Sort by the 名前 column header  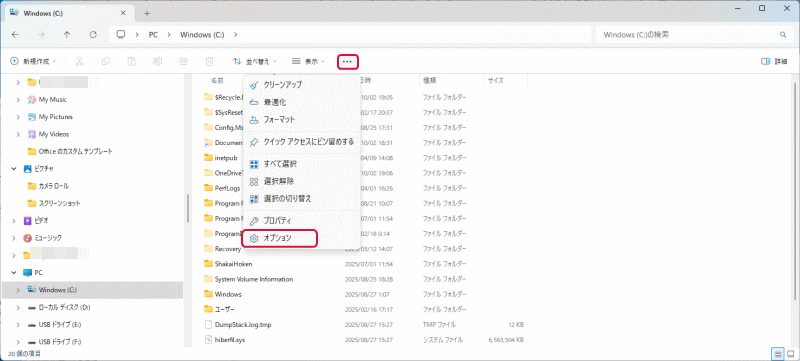coord(217,81)
